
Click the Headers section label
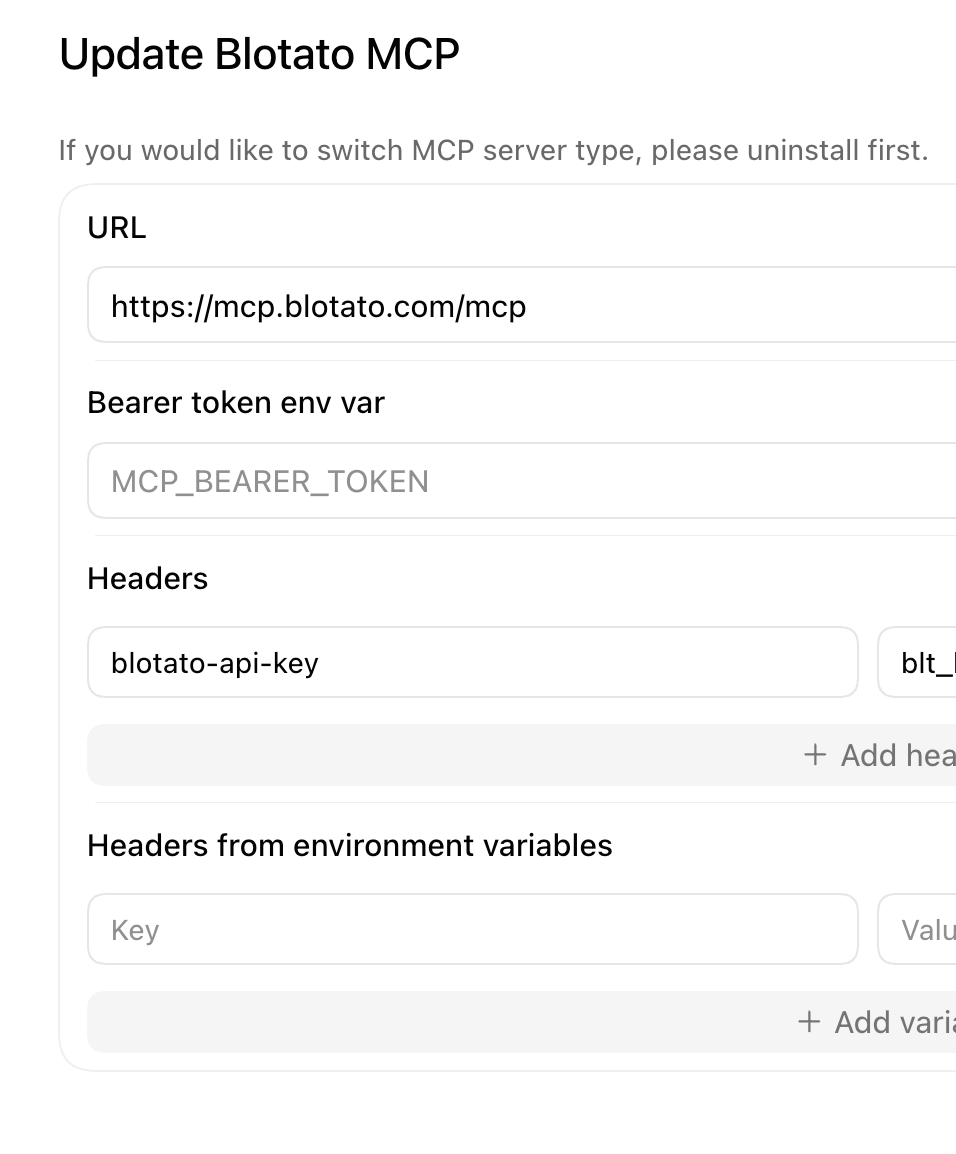tap(147, 578)
